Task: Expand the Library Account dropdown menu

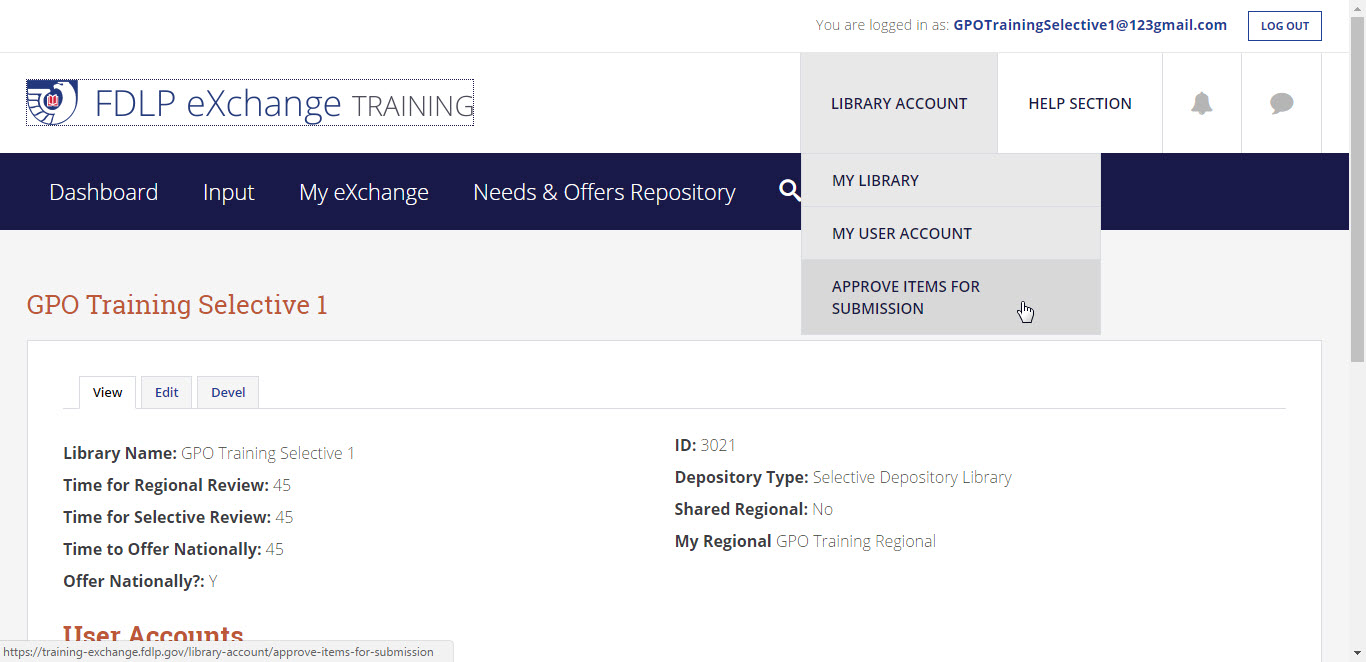Action: 899,103
